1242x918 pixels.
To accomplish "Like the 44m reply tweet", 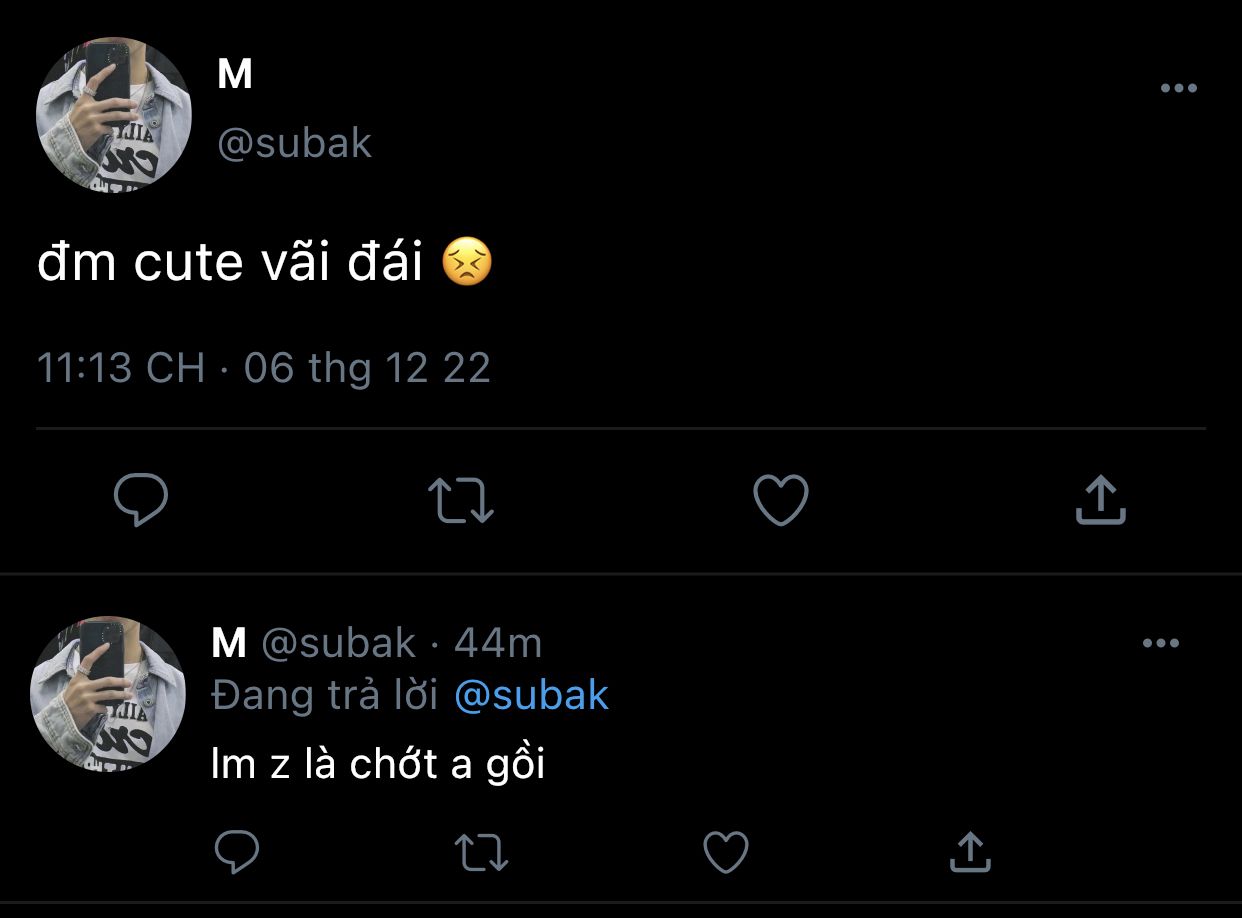I will coord(726,853).
